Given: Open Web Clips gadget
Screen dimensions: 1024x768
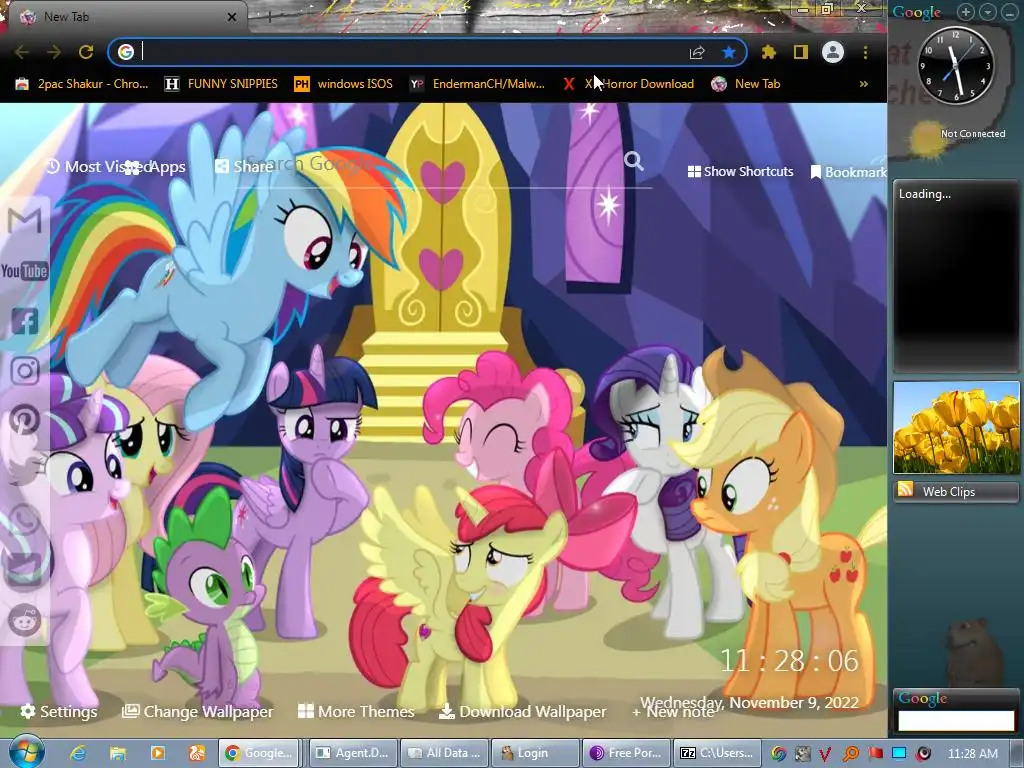Looking at the screenshot, I should (956, 491).
